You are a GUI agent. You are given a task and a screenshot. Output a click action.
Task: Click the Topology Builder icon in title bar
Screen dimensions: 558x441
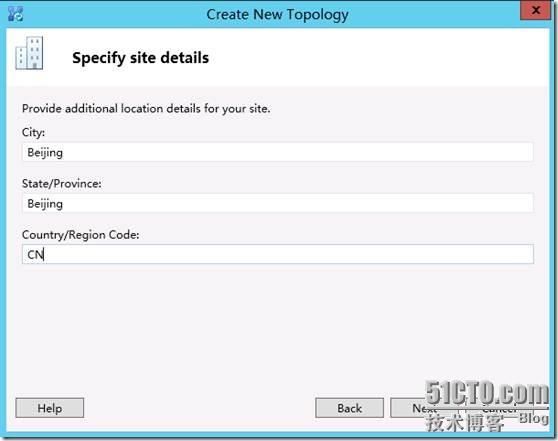15,14
